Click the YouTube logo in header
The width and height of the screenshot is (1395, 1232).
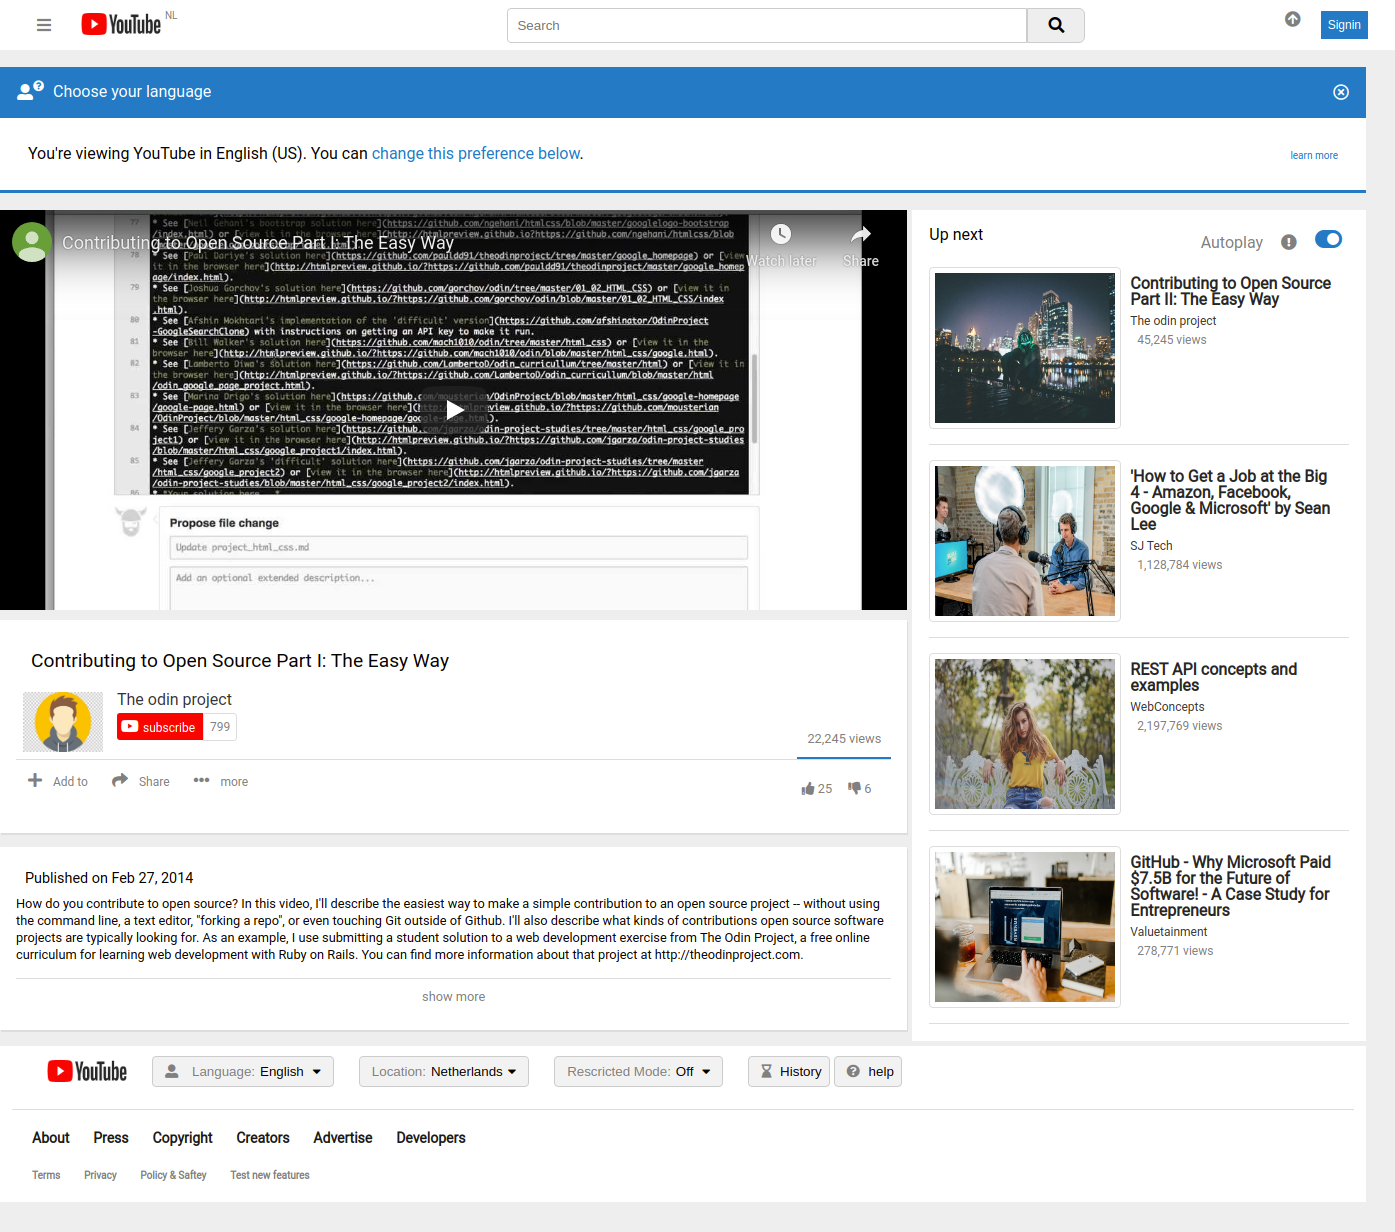pos(121,24)
